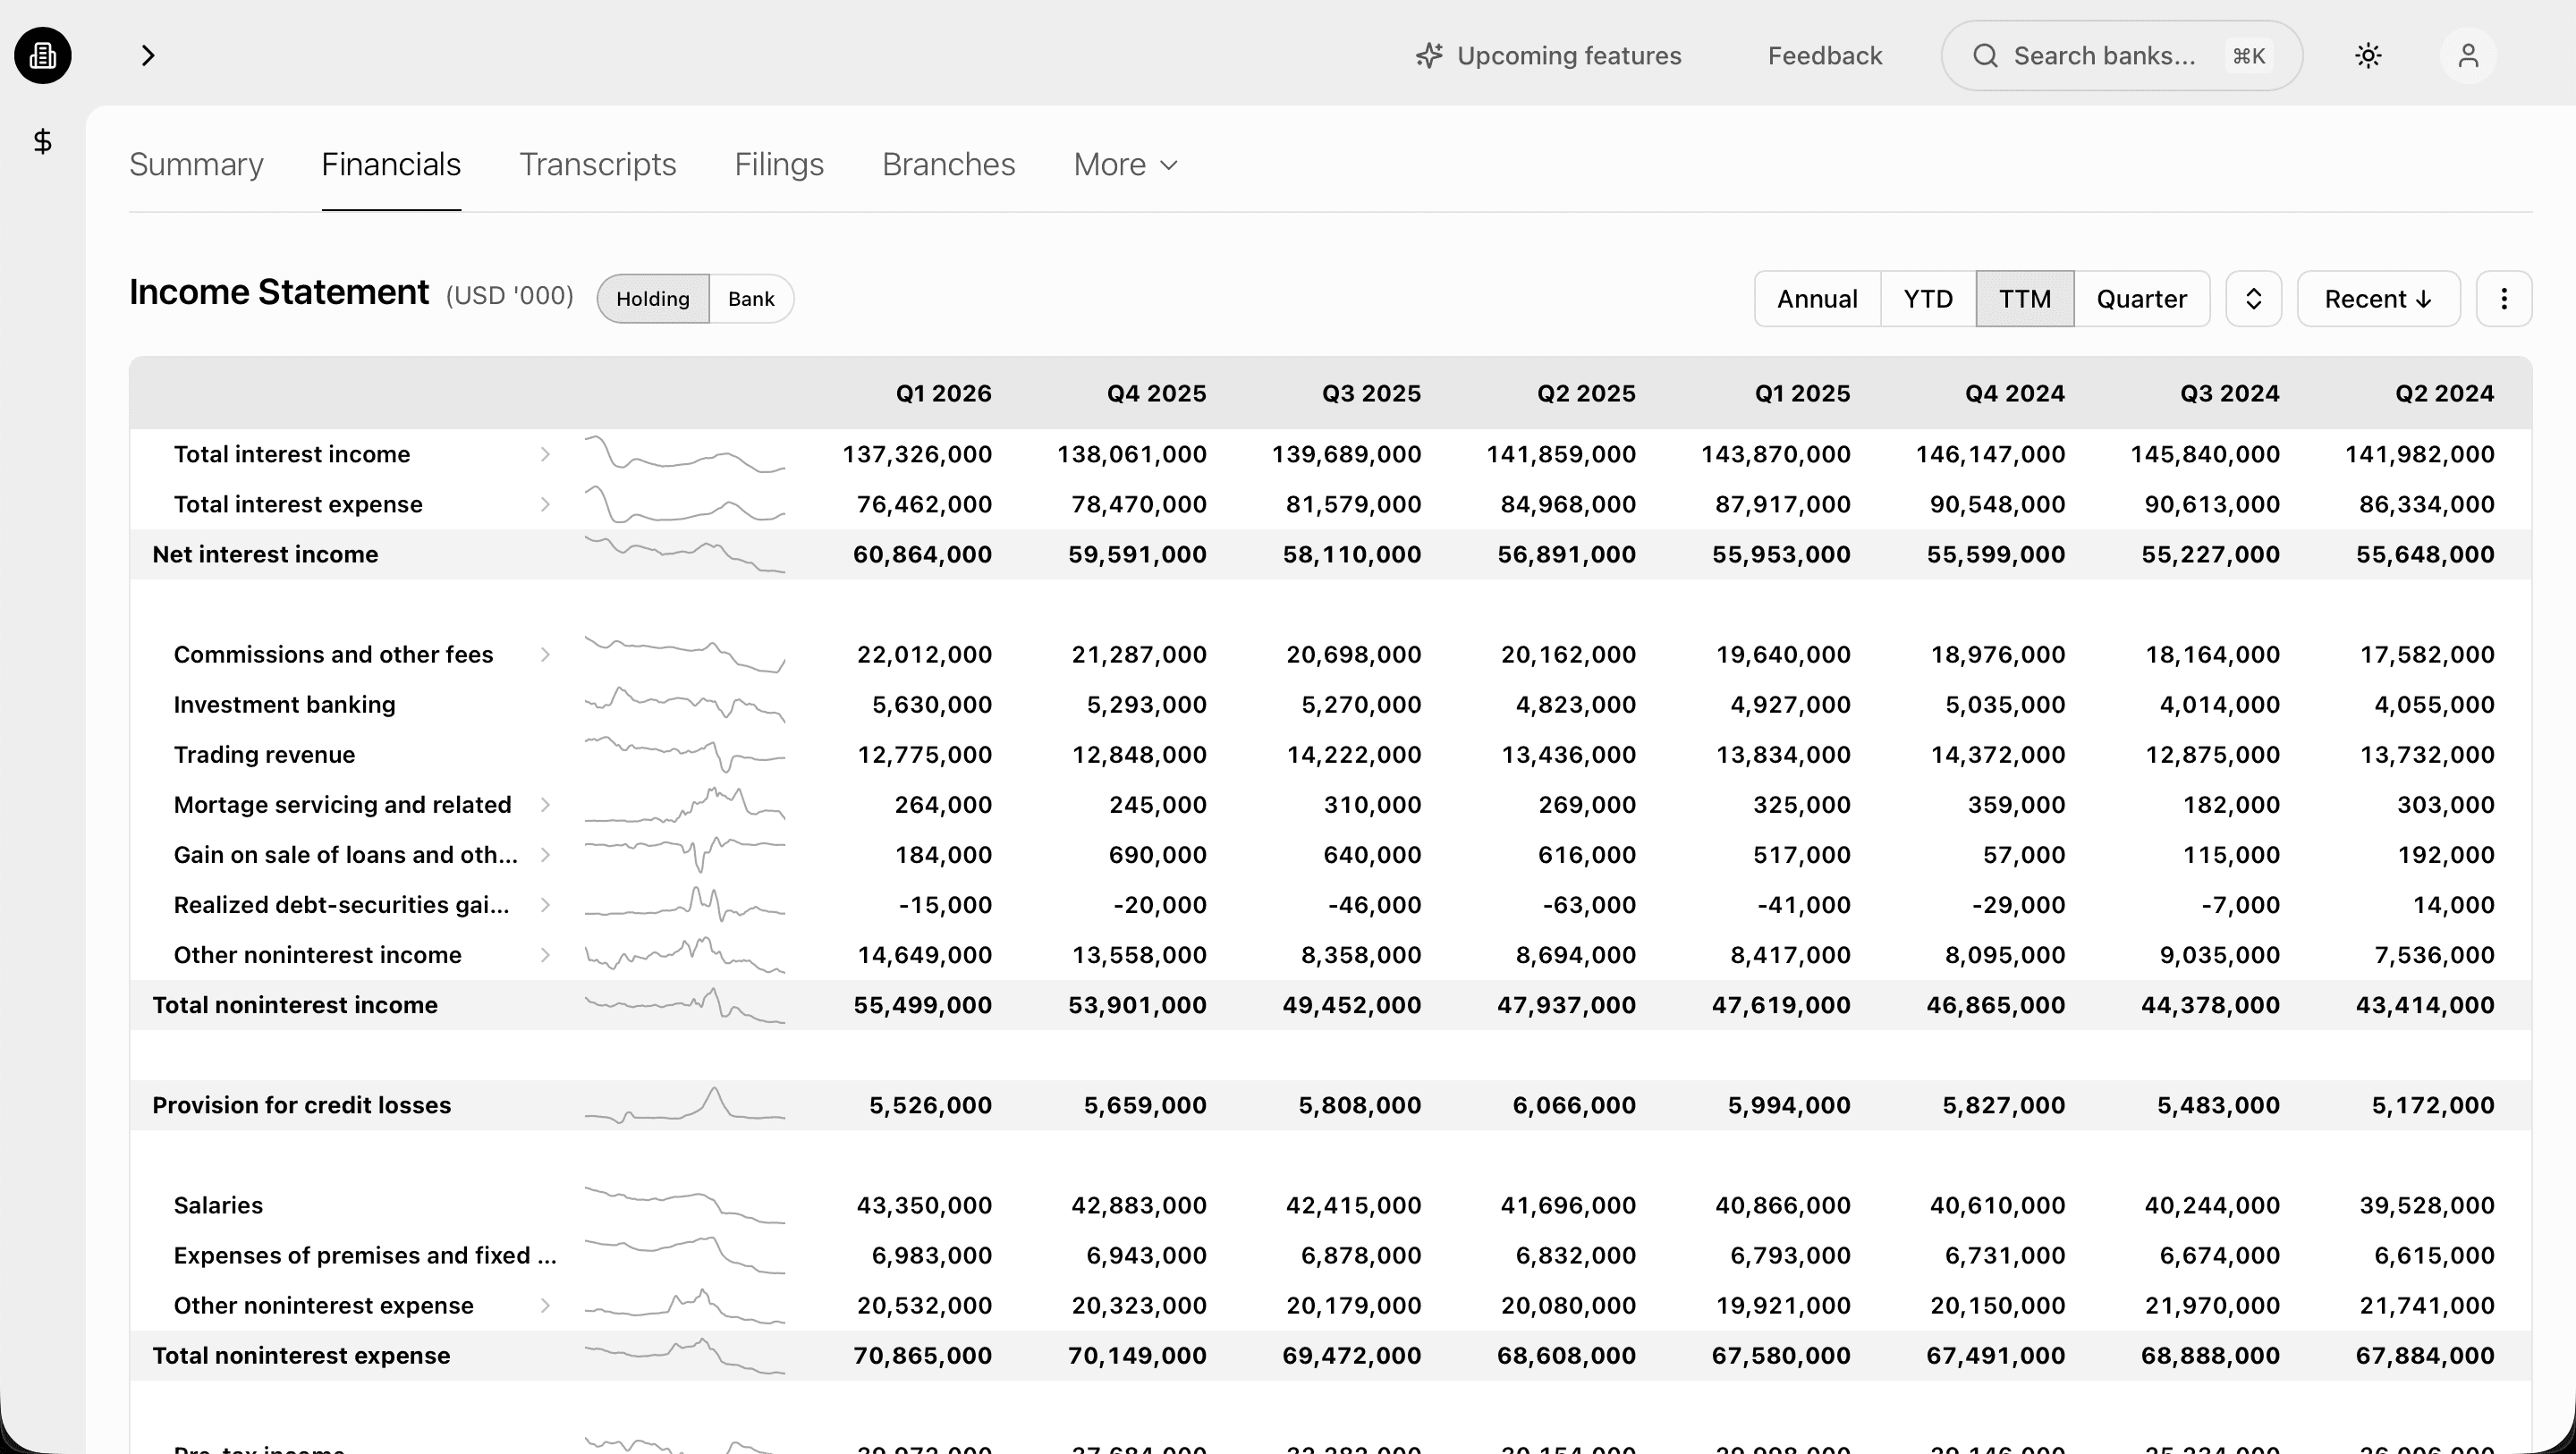2576x1454 pixels.
Task: Open the Transcripts tab
Action: [598, 164]
